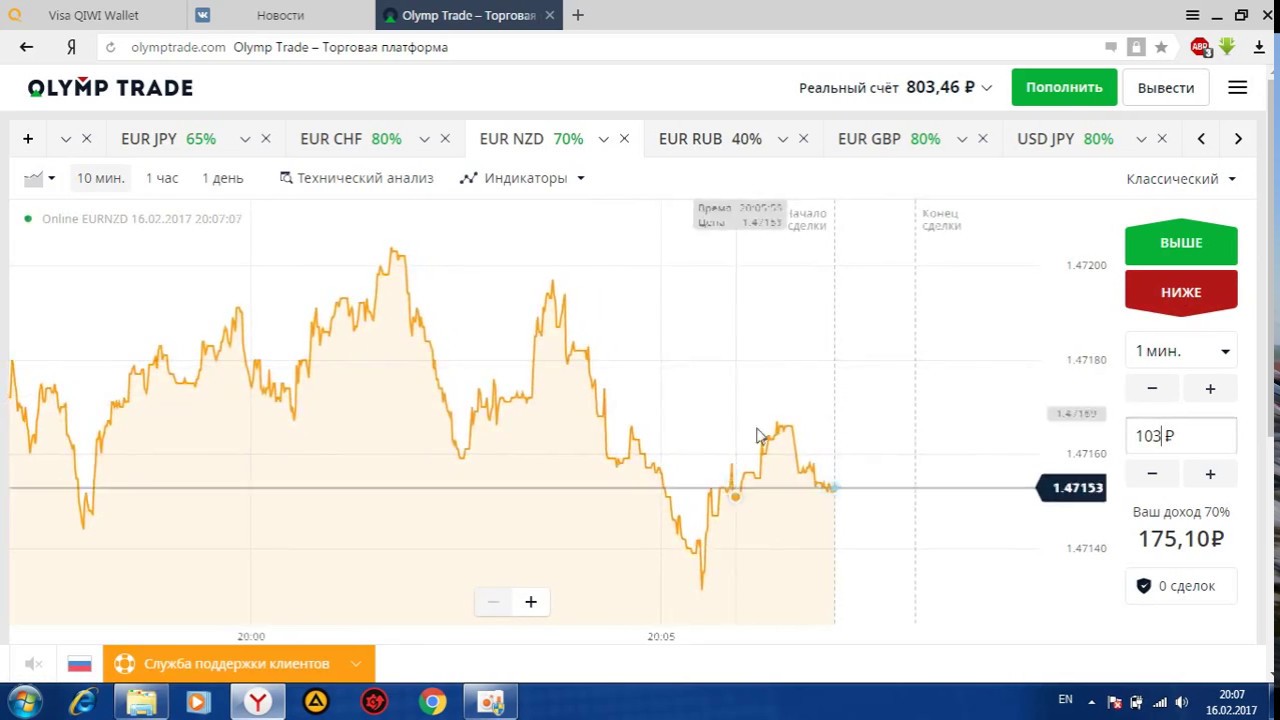Open 0 сделок deals list
1280x720 pixels.
(1181, 586)
